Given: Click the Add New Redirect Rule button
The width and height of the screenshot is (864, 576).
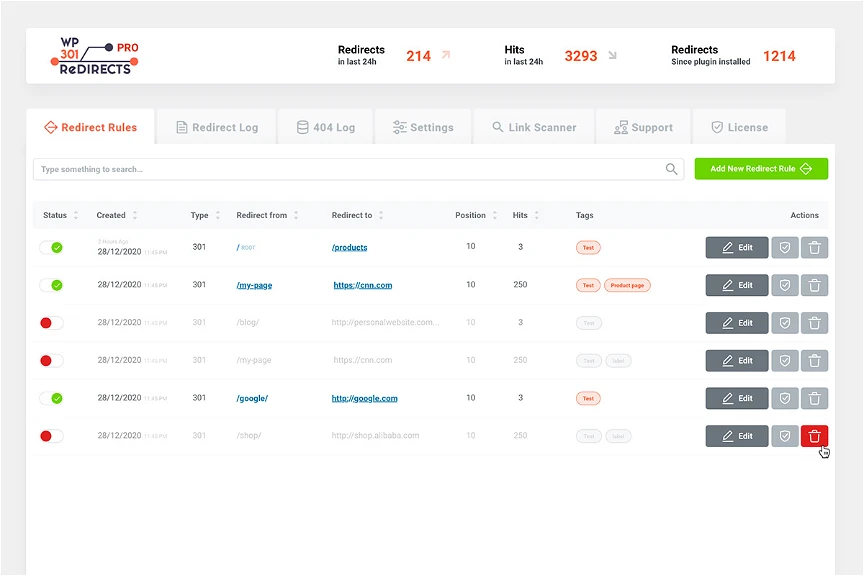Looking at the screenshot, I should pos(761,168).
